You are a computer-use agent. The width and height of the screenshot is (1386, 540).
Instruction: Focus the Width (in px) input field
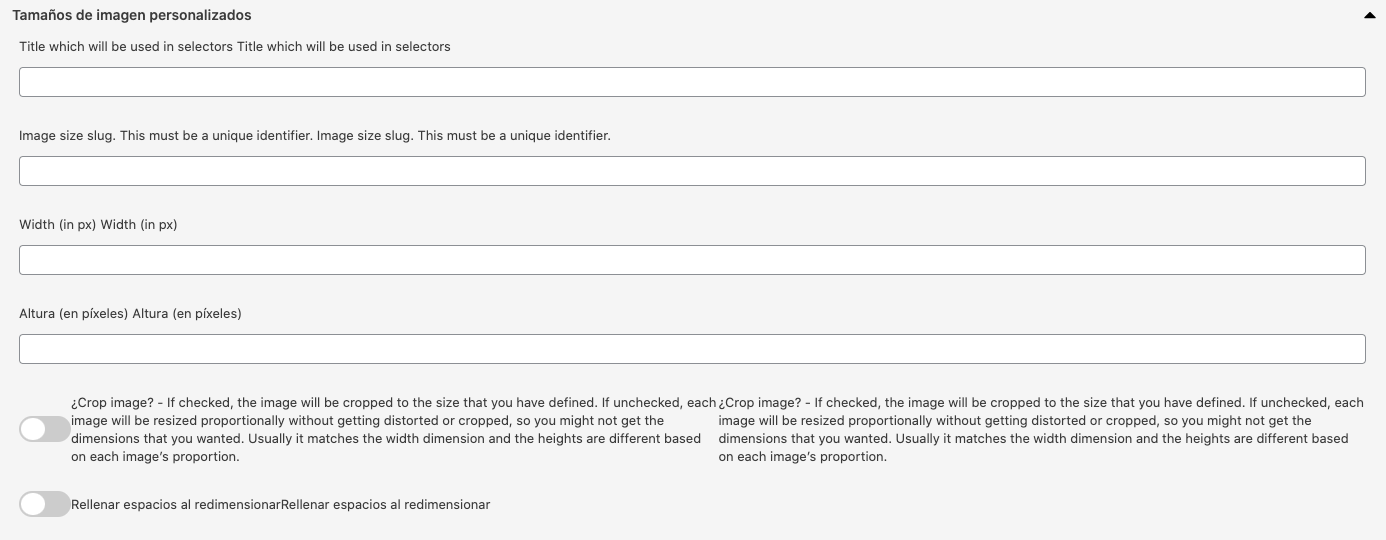(x=692, y=260)
